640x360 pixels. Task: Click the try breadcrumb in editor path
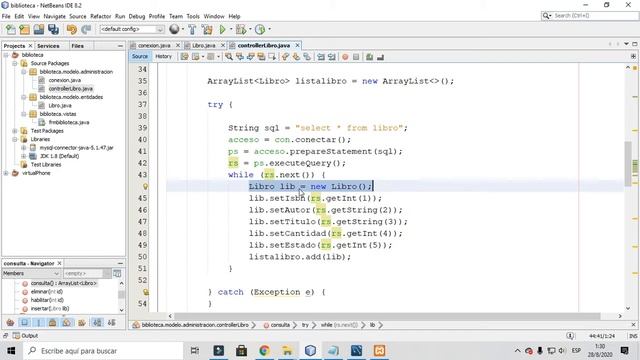click(305, 325)
